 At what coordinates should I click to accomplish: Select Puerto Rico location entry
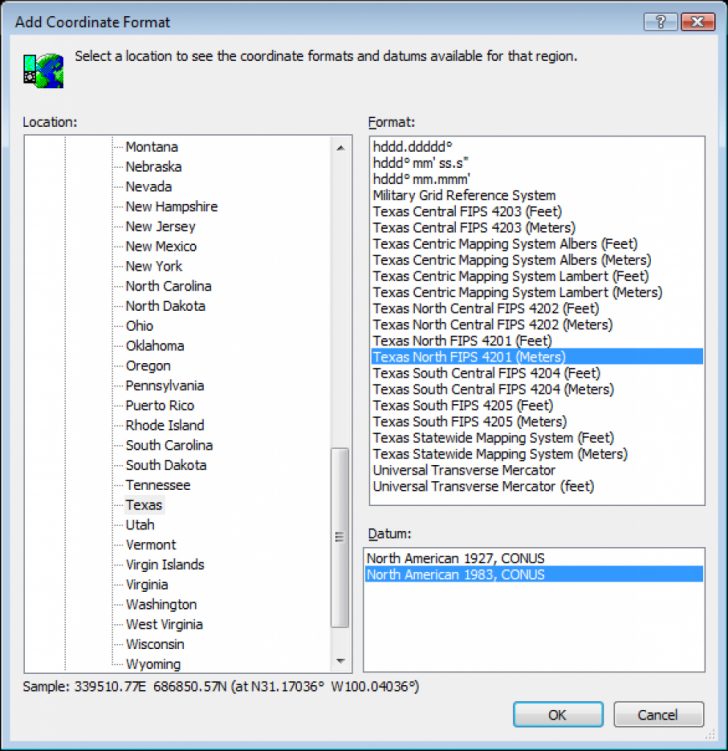tap(160, 405)
